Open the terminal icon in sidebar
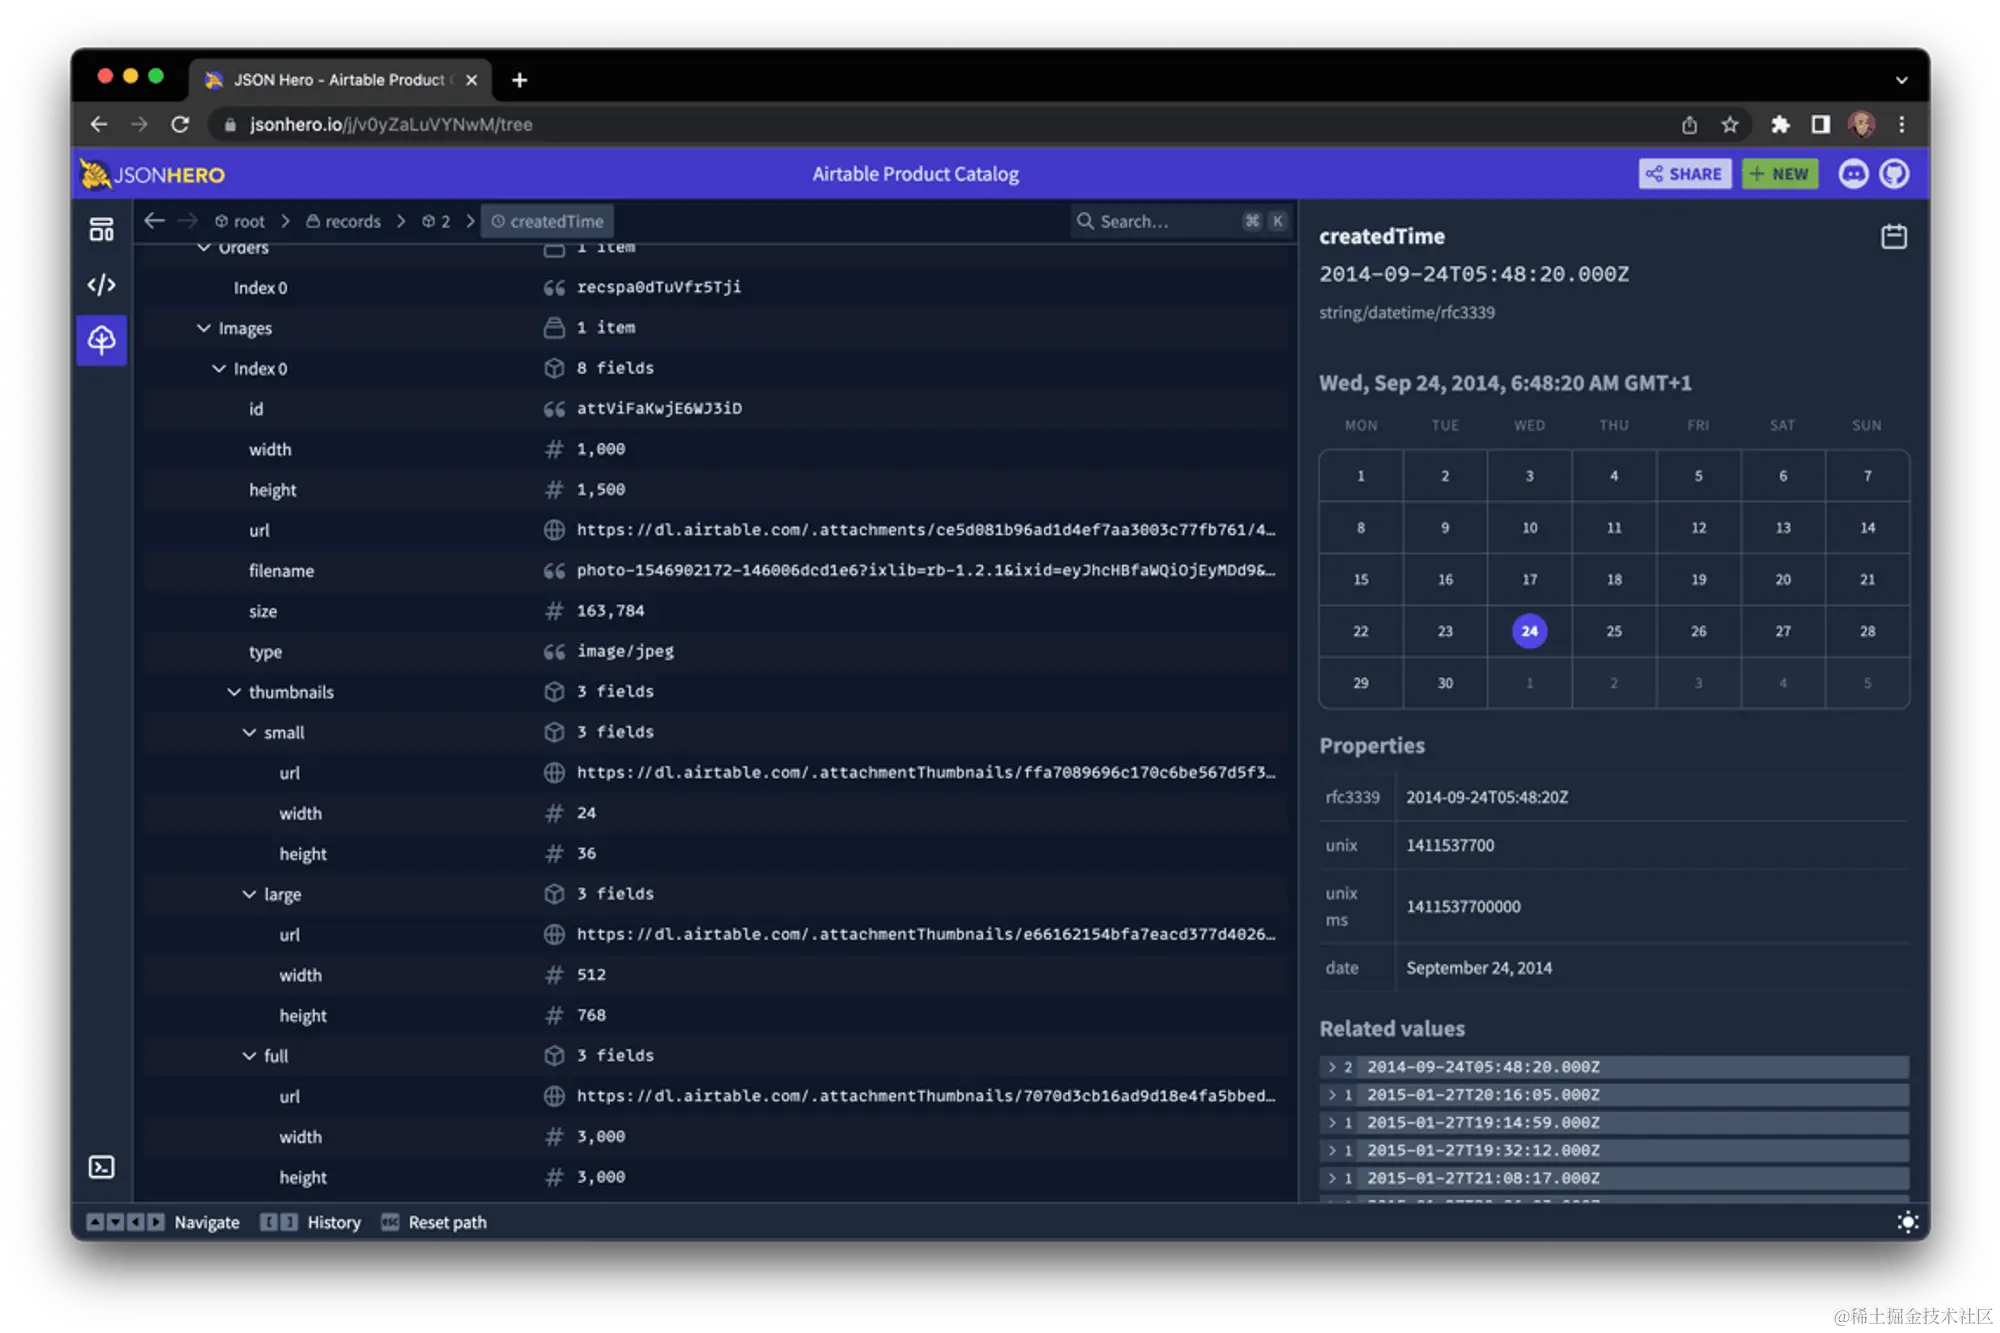 (101, 1167)
